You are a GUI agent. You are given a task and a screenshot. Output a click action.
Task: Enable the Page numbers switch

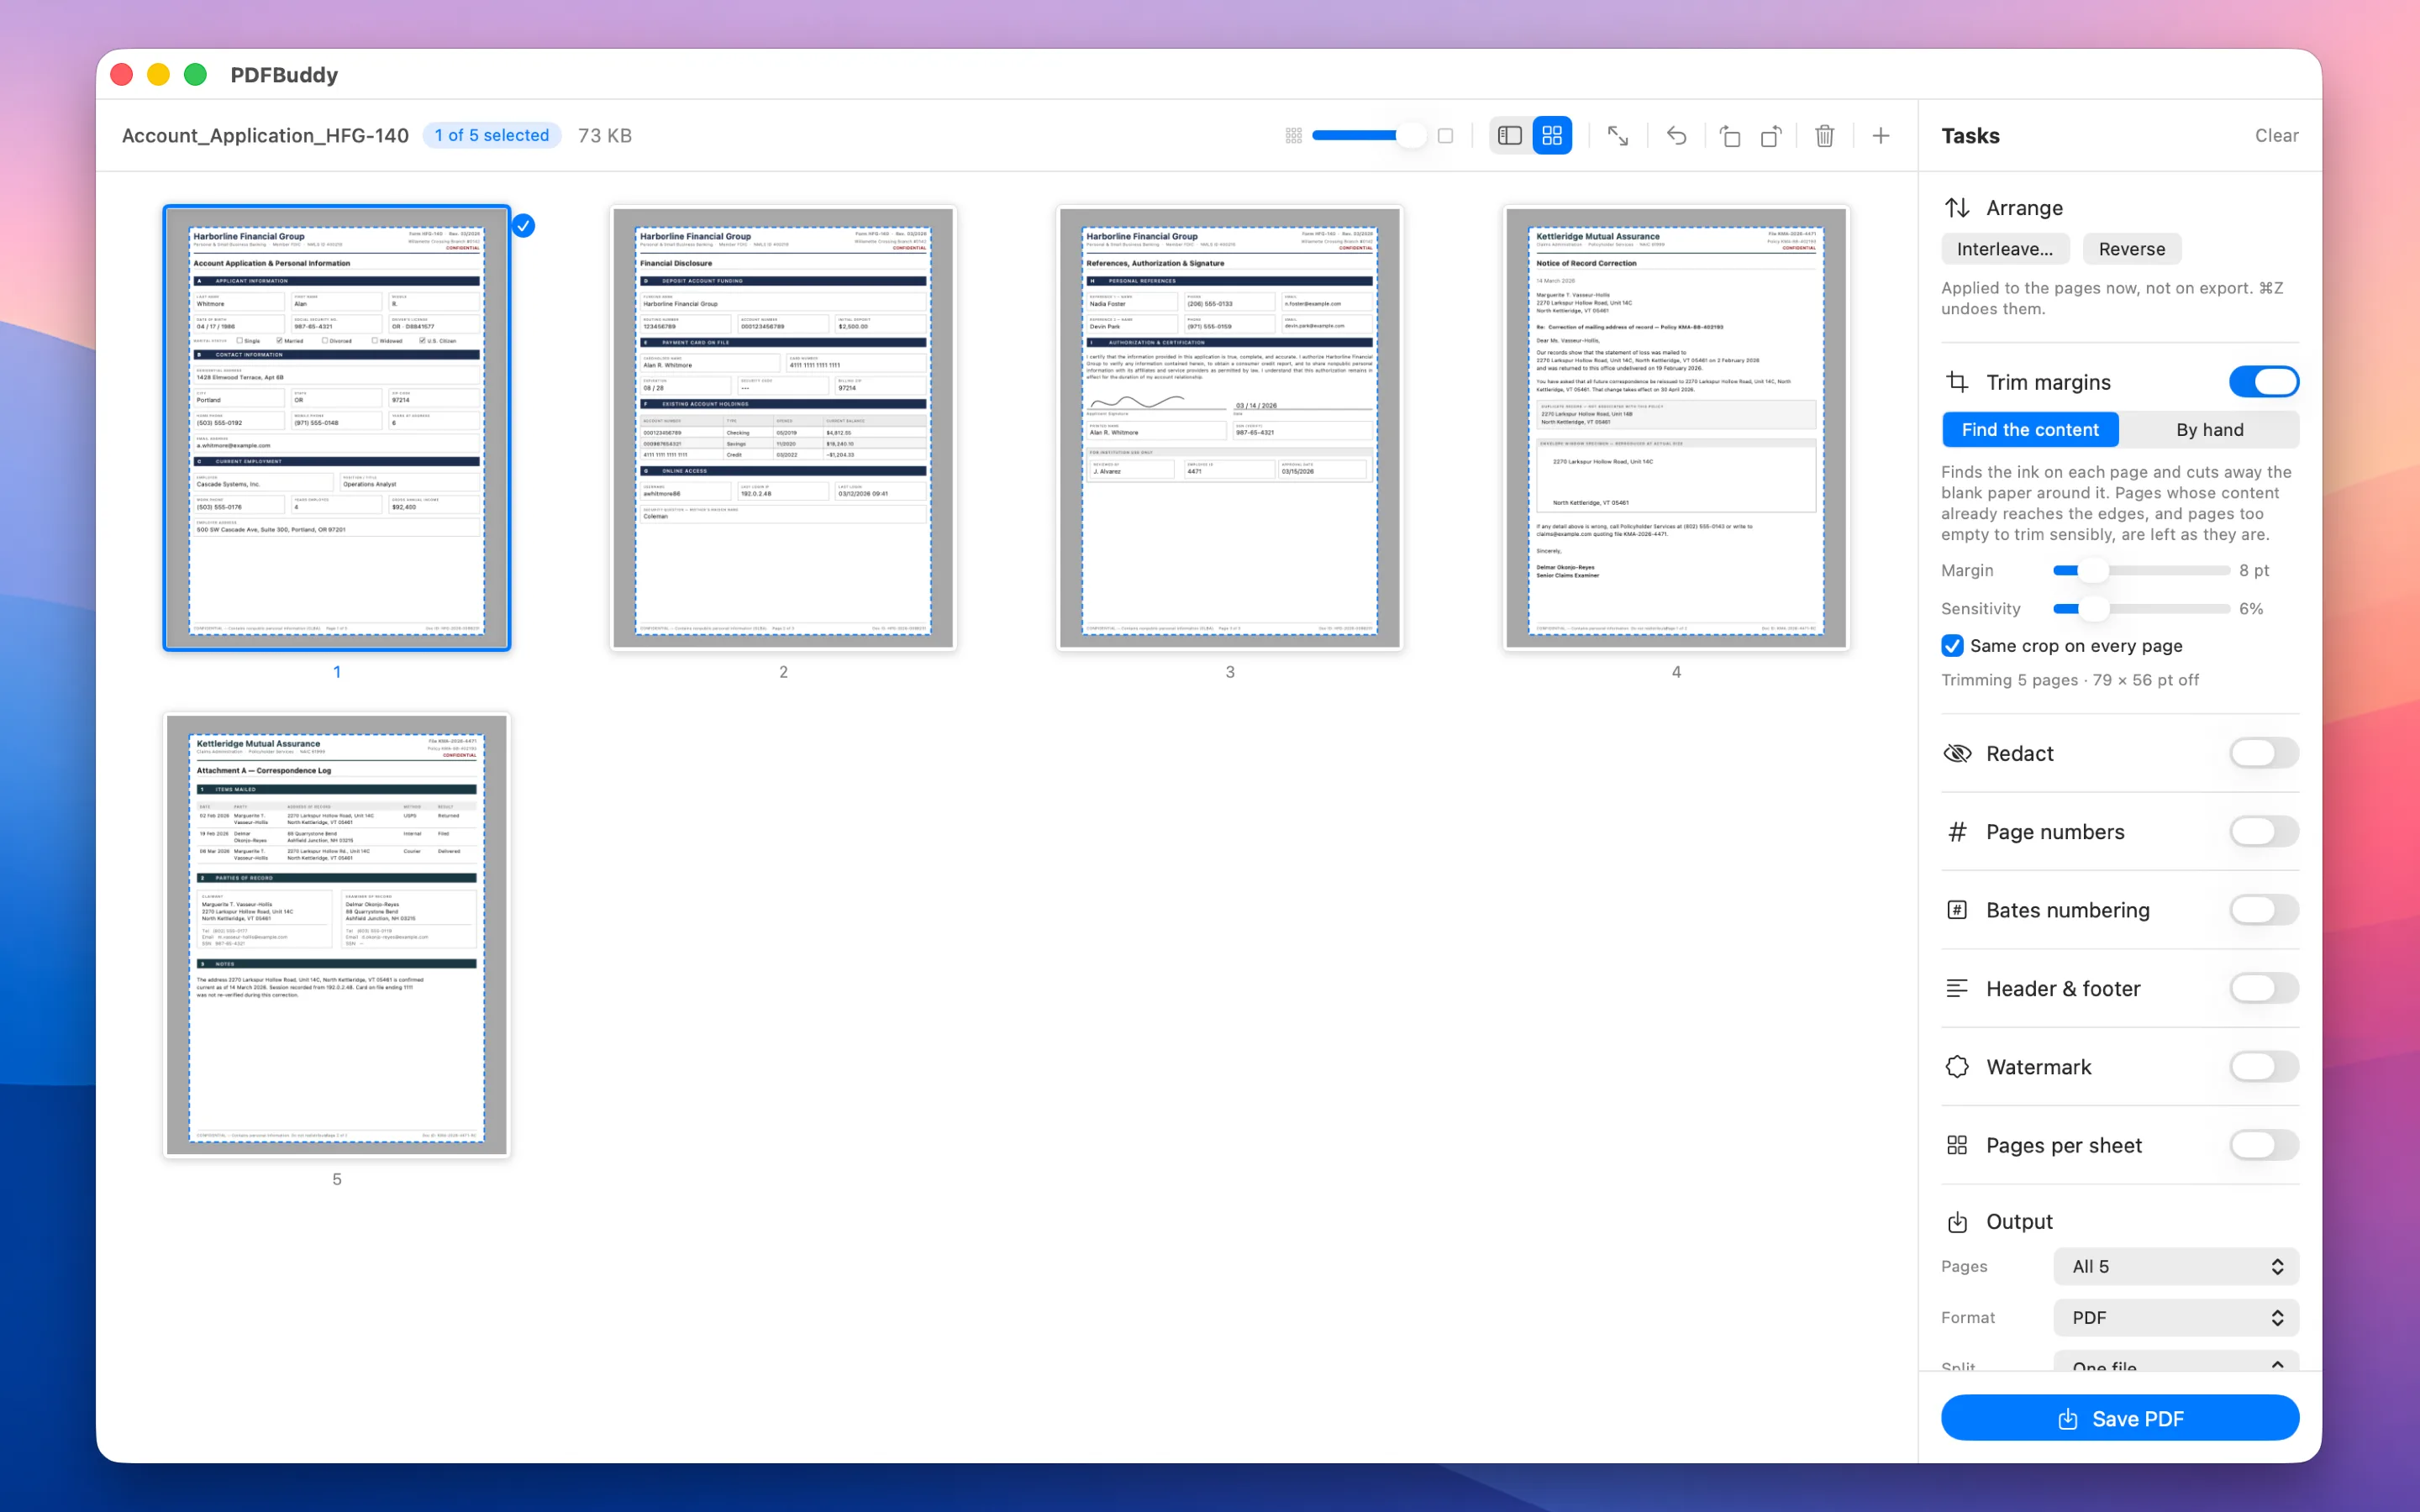tap(2263, 832)
